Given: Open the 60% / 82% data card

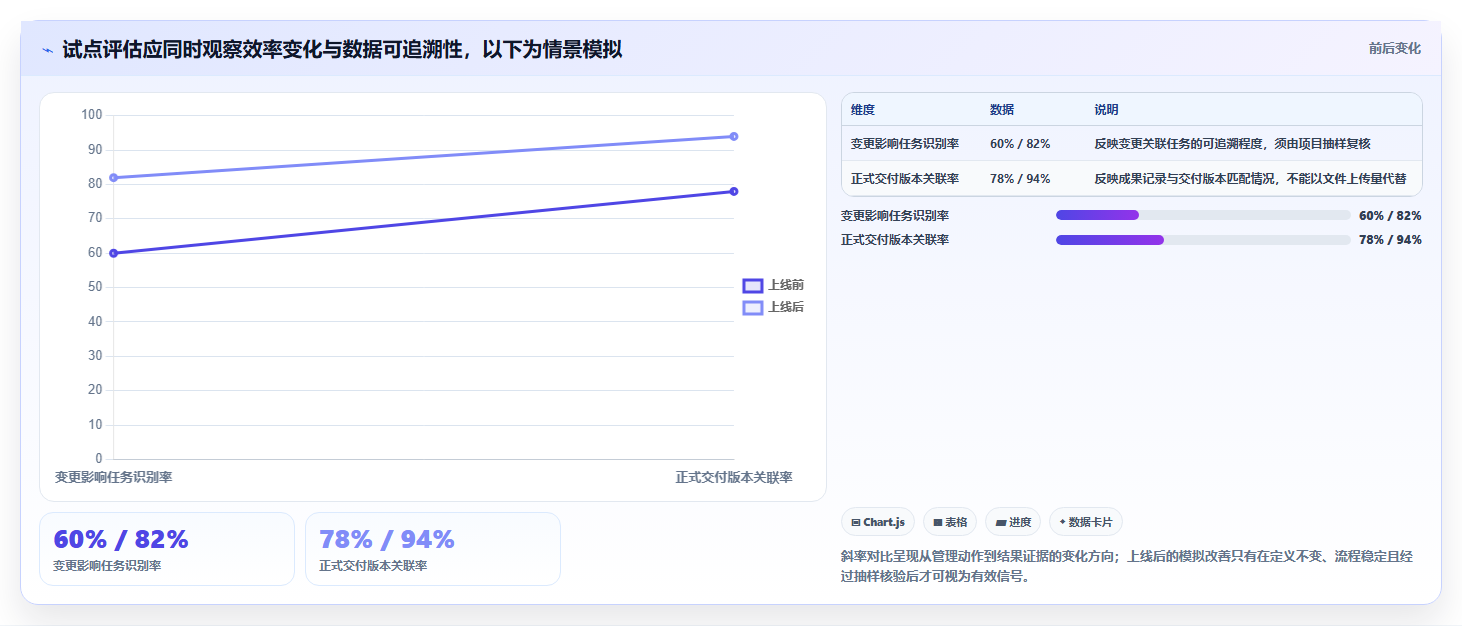Looking at the screenshot, I should (167, 549).
